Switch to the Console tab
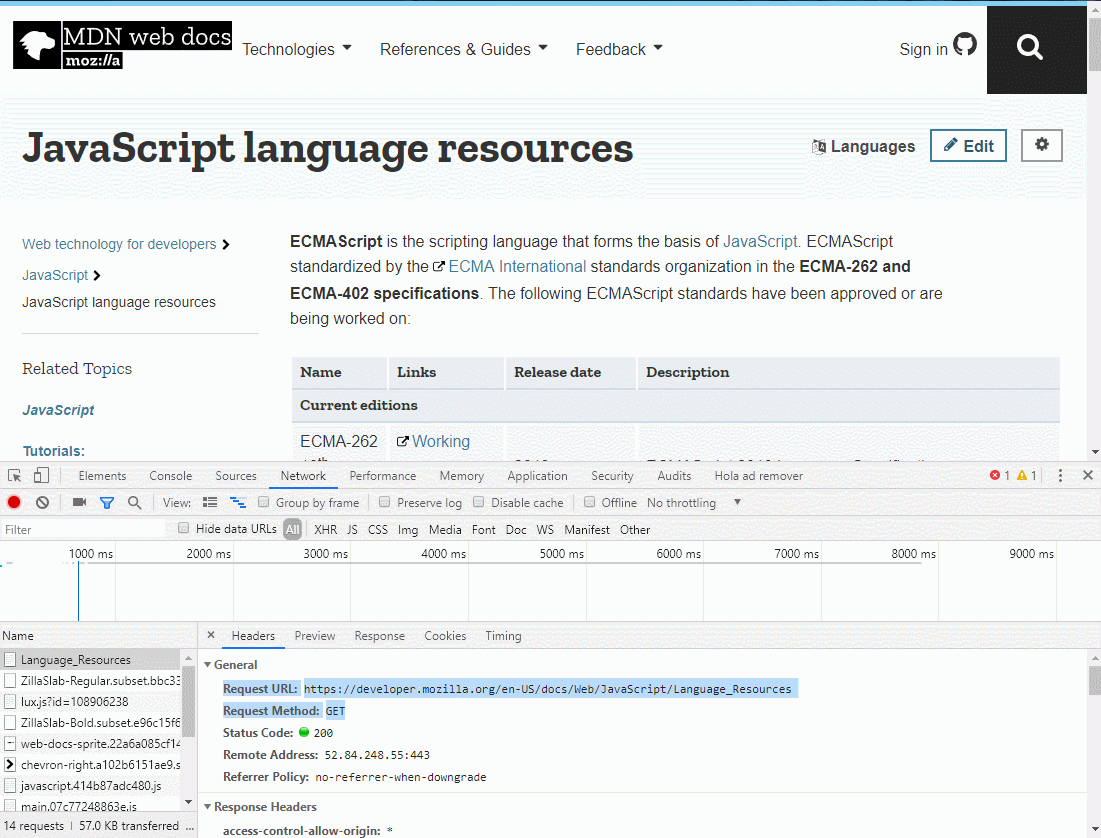This screenshot has width=1101, height=838. [170, 476]
